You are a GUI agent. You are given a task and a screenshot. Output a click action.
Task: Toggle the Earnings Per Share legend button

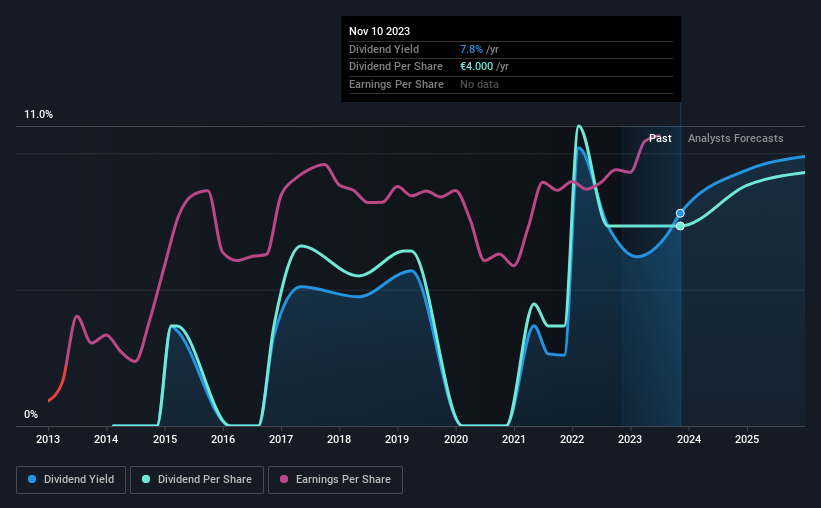pos(335,480)
